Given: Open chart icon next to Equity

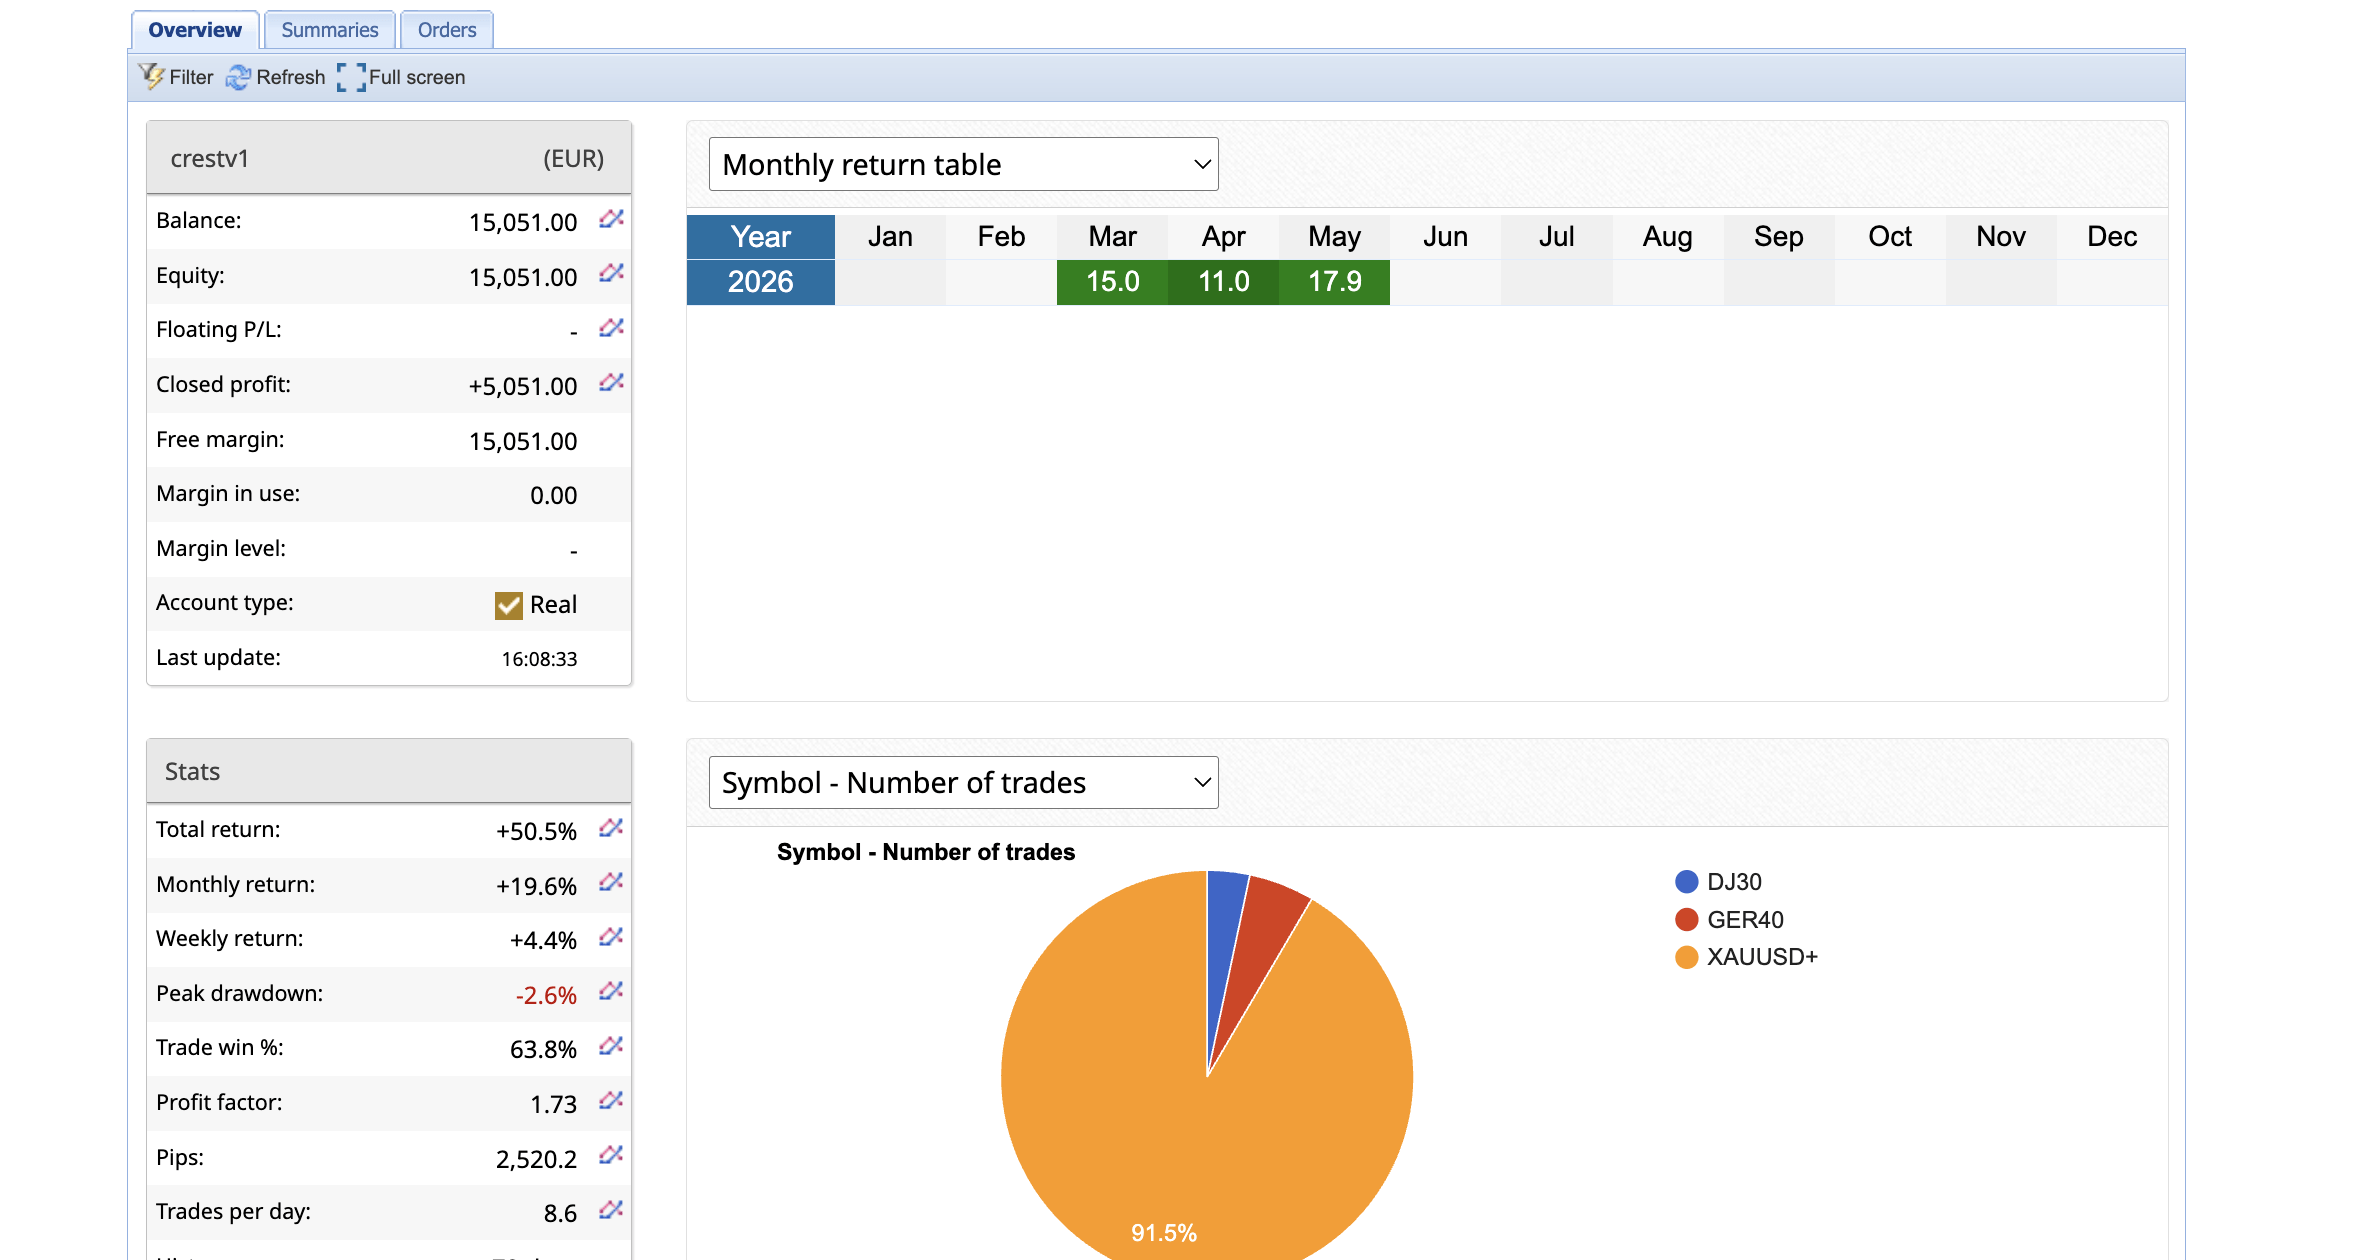Looking at the screenshot, I should tap(611, 273).
